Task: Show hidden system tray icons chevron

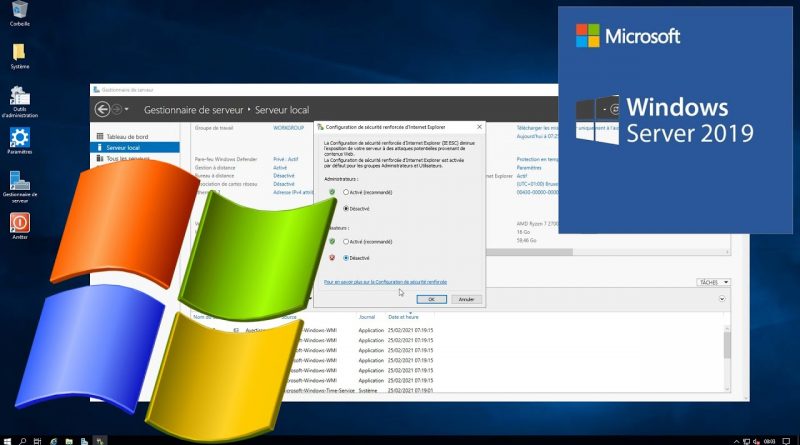Action: pyautogui.click(x=736, y=441)
